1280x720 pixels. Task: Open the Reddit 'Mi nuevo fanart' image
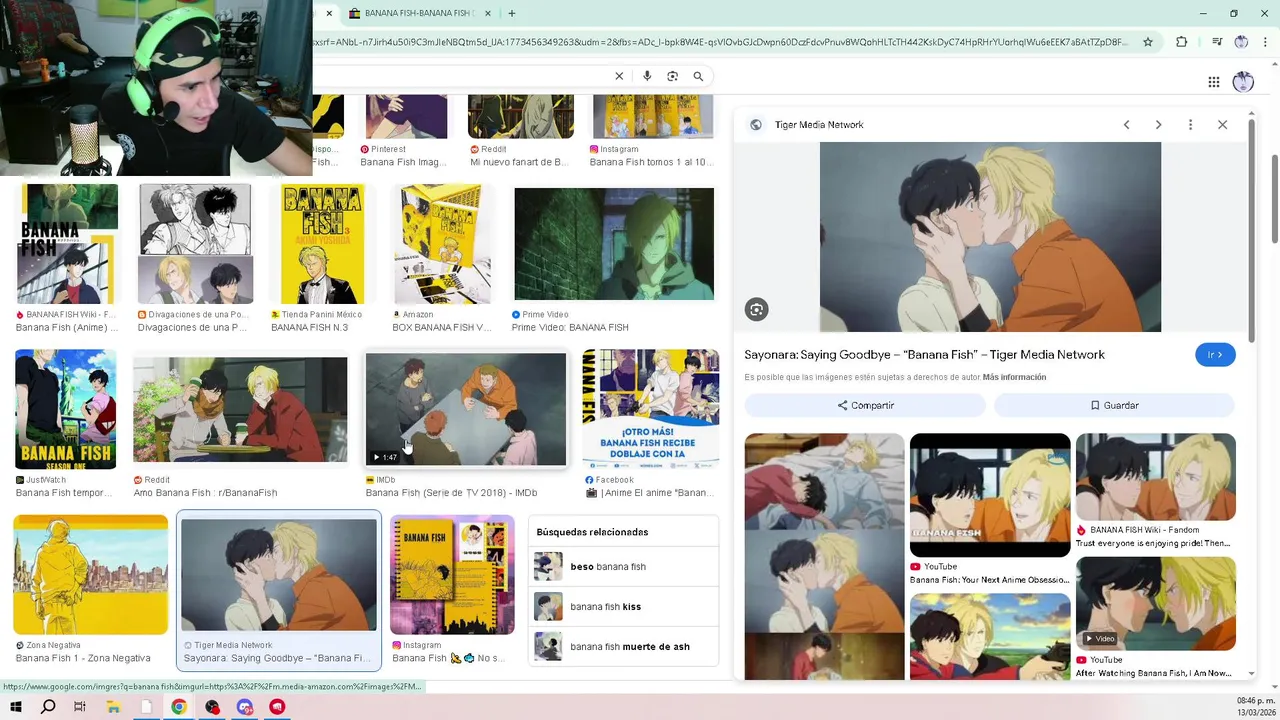click(x=521, y=117)
